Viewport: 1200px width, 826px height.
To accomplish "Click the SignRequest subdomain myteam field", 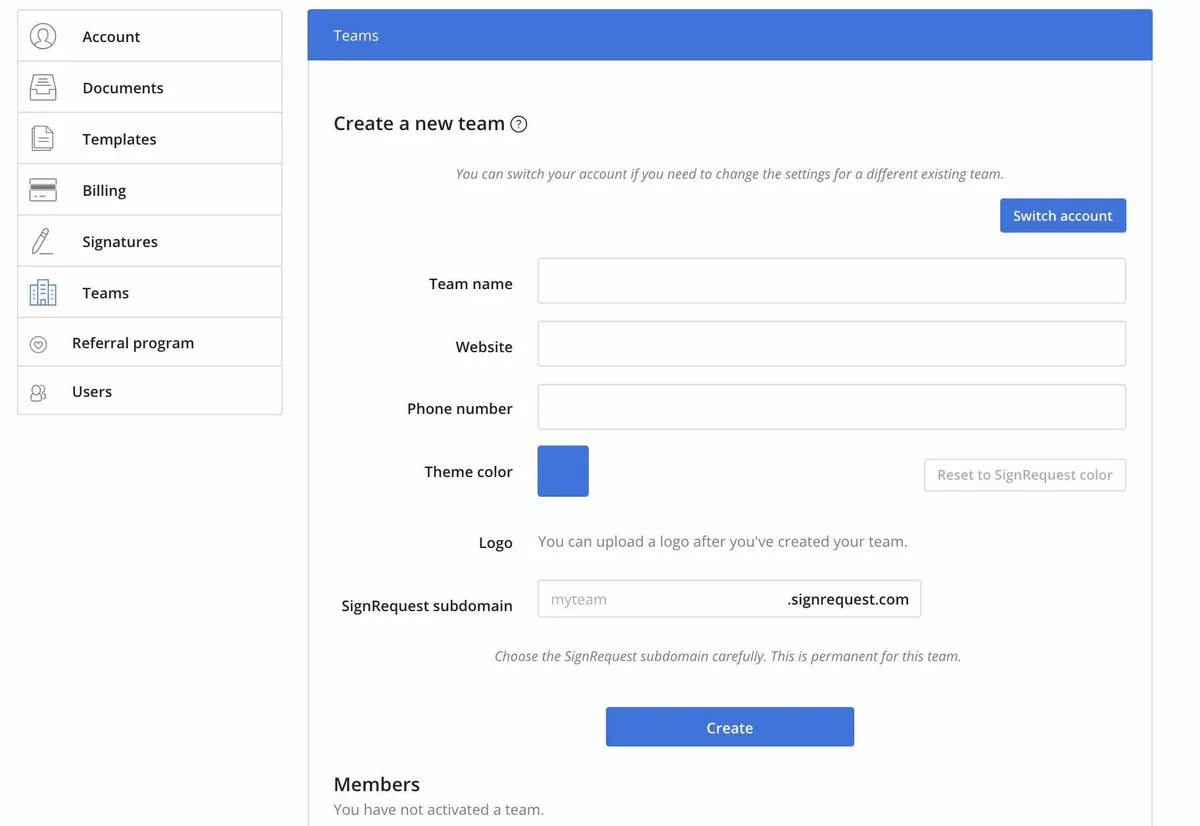I will pos(660,599).
